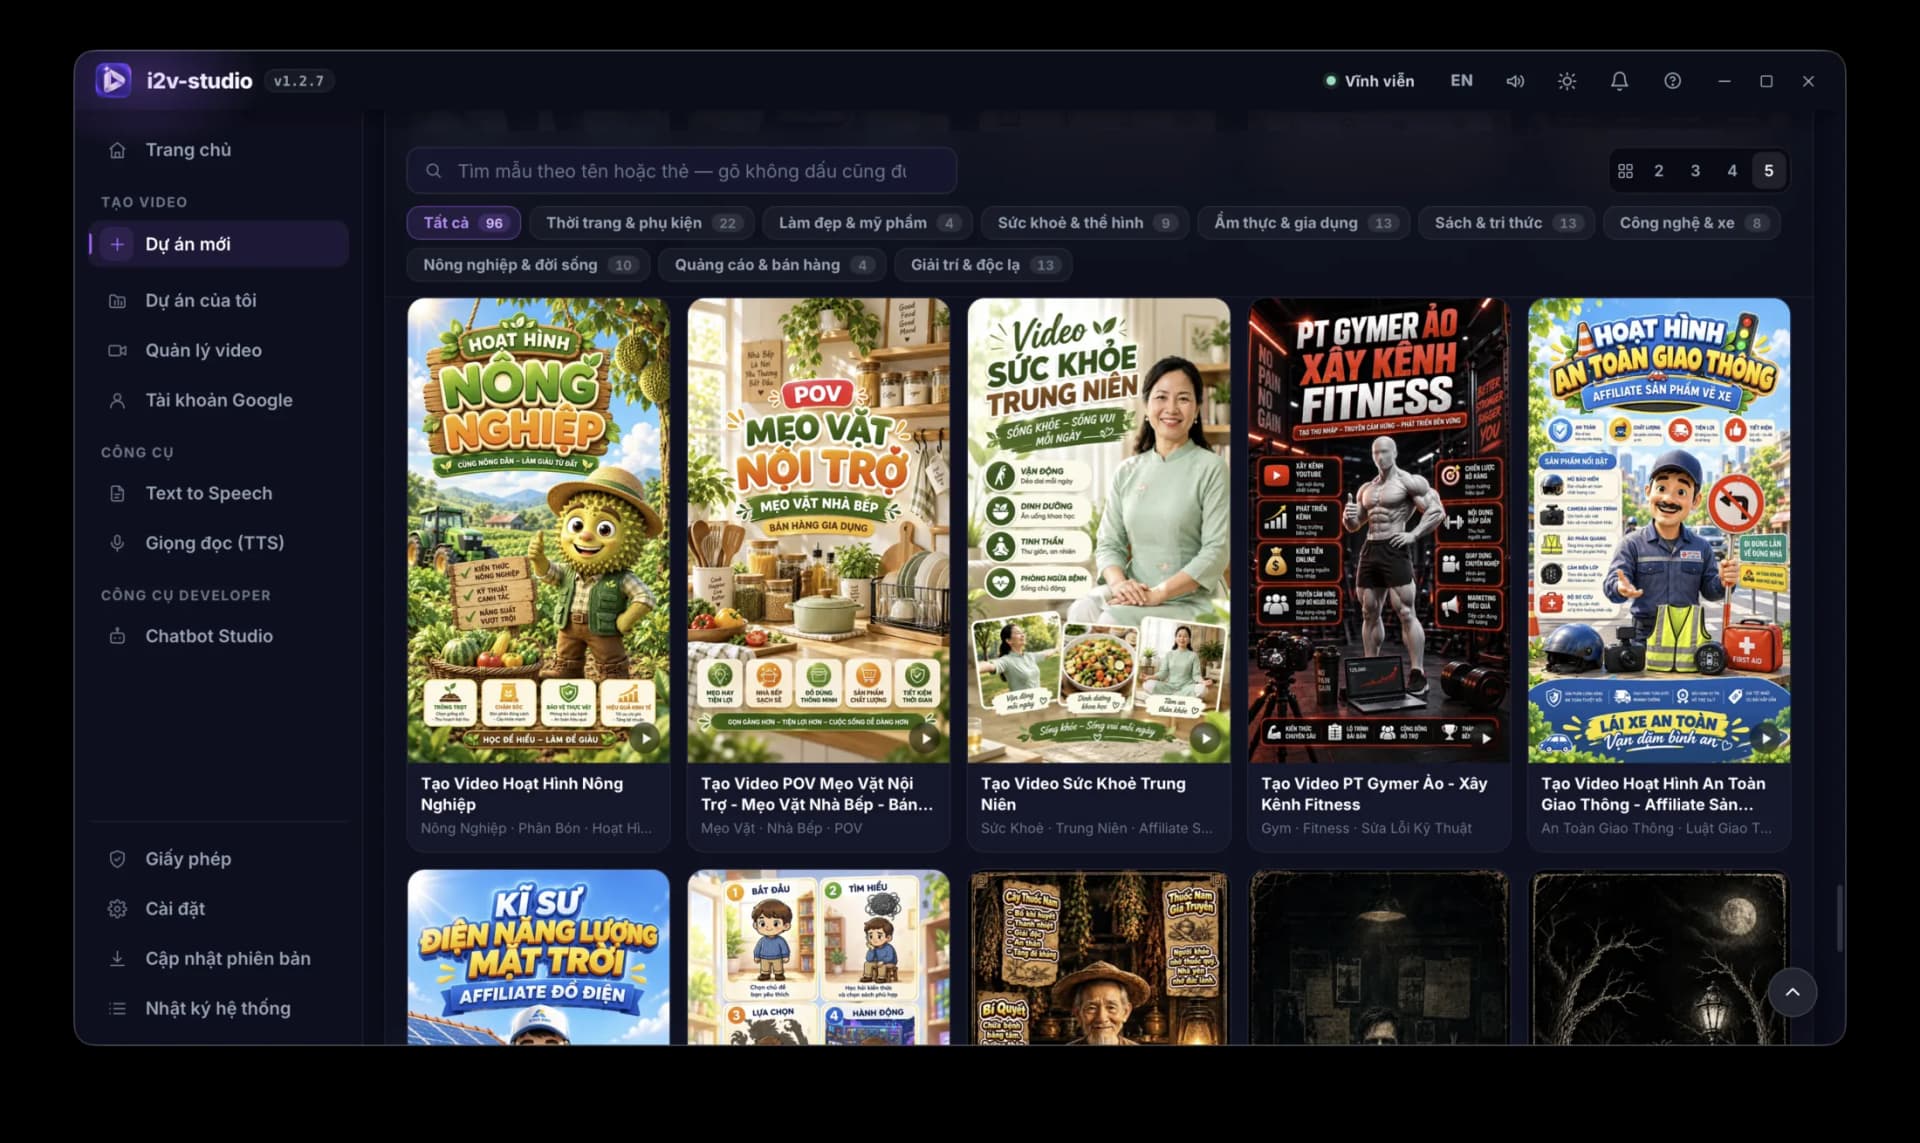
Task: Focus the template search field
Action: [681, 171]
